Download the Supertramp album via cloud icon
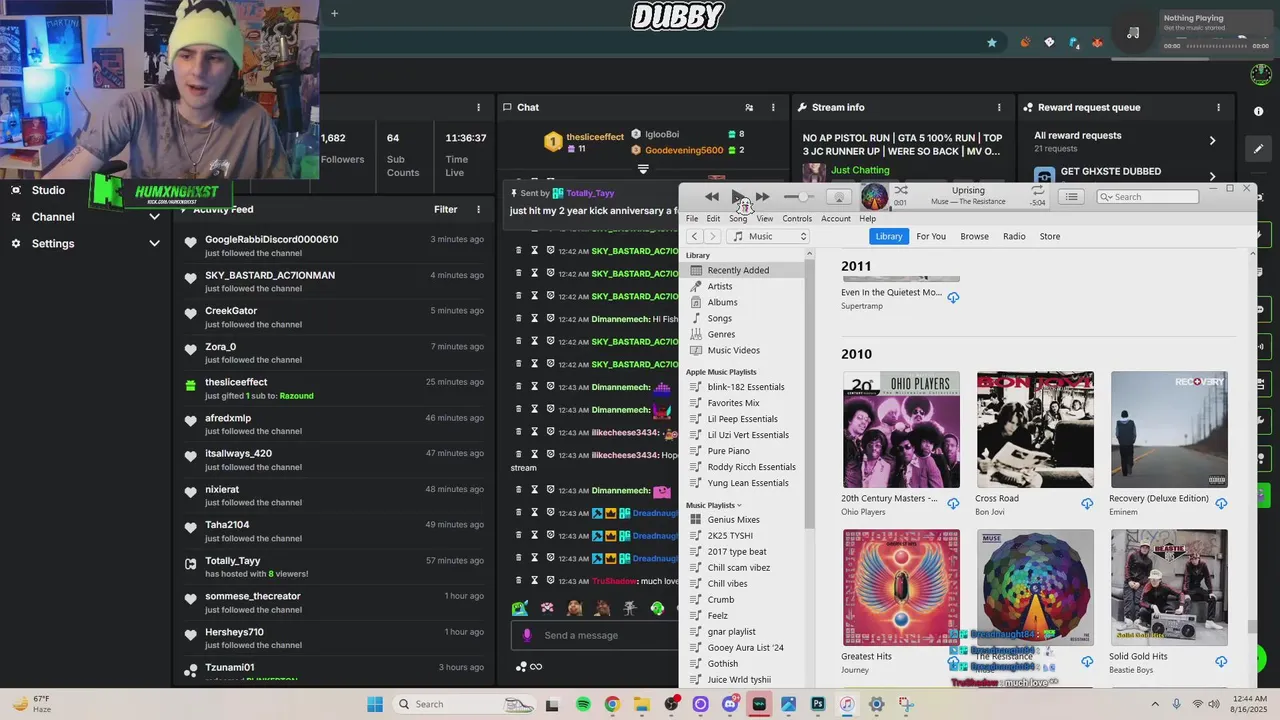The width and height of the screenshot is (1280, 720). (x=953, y=298)
